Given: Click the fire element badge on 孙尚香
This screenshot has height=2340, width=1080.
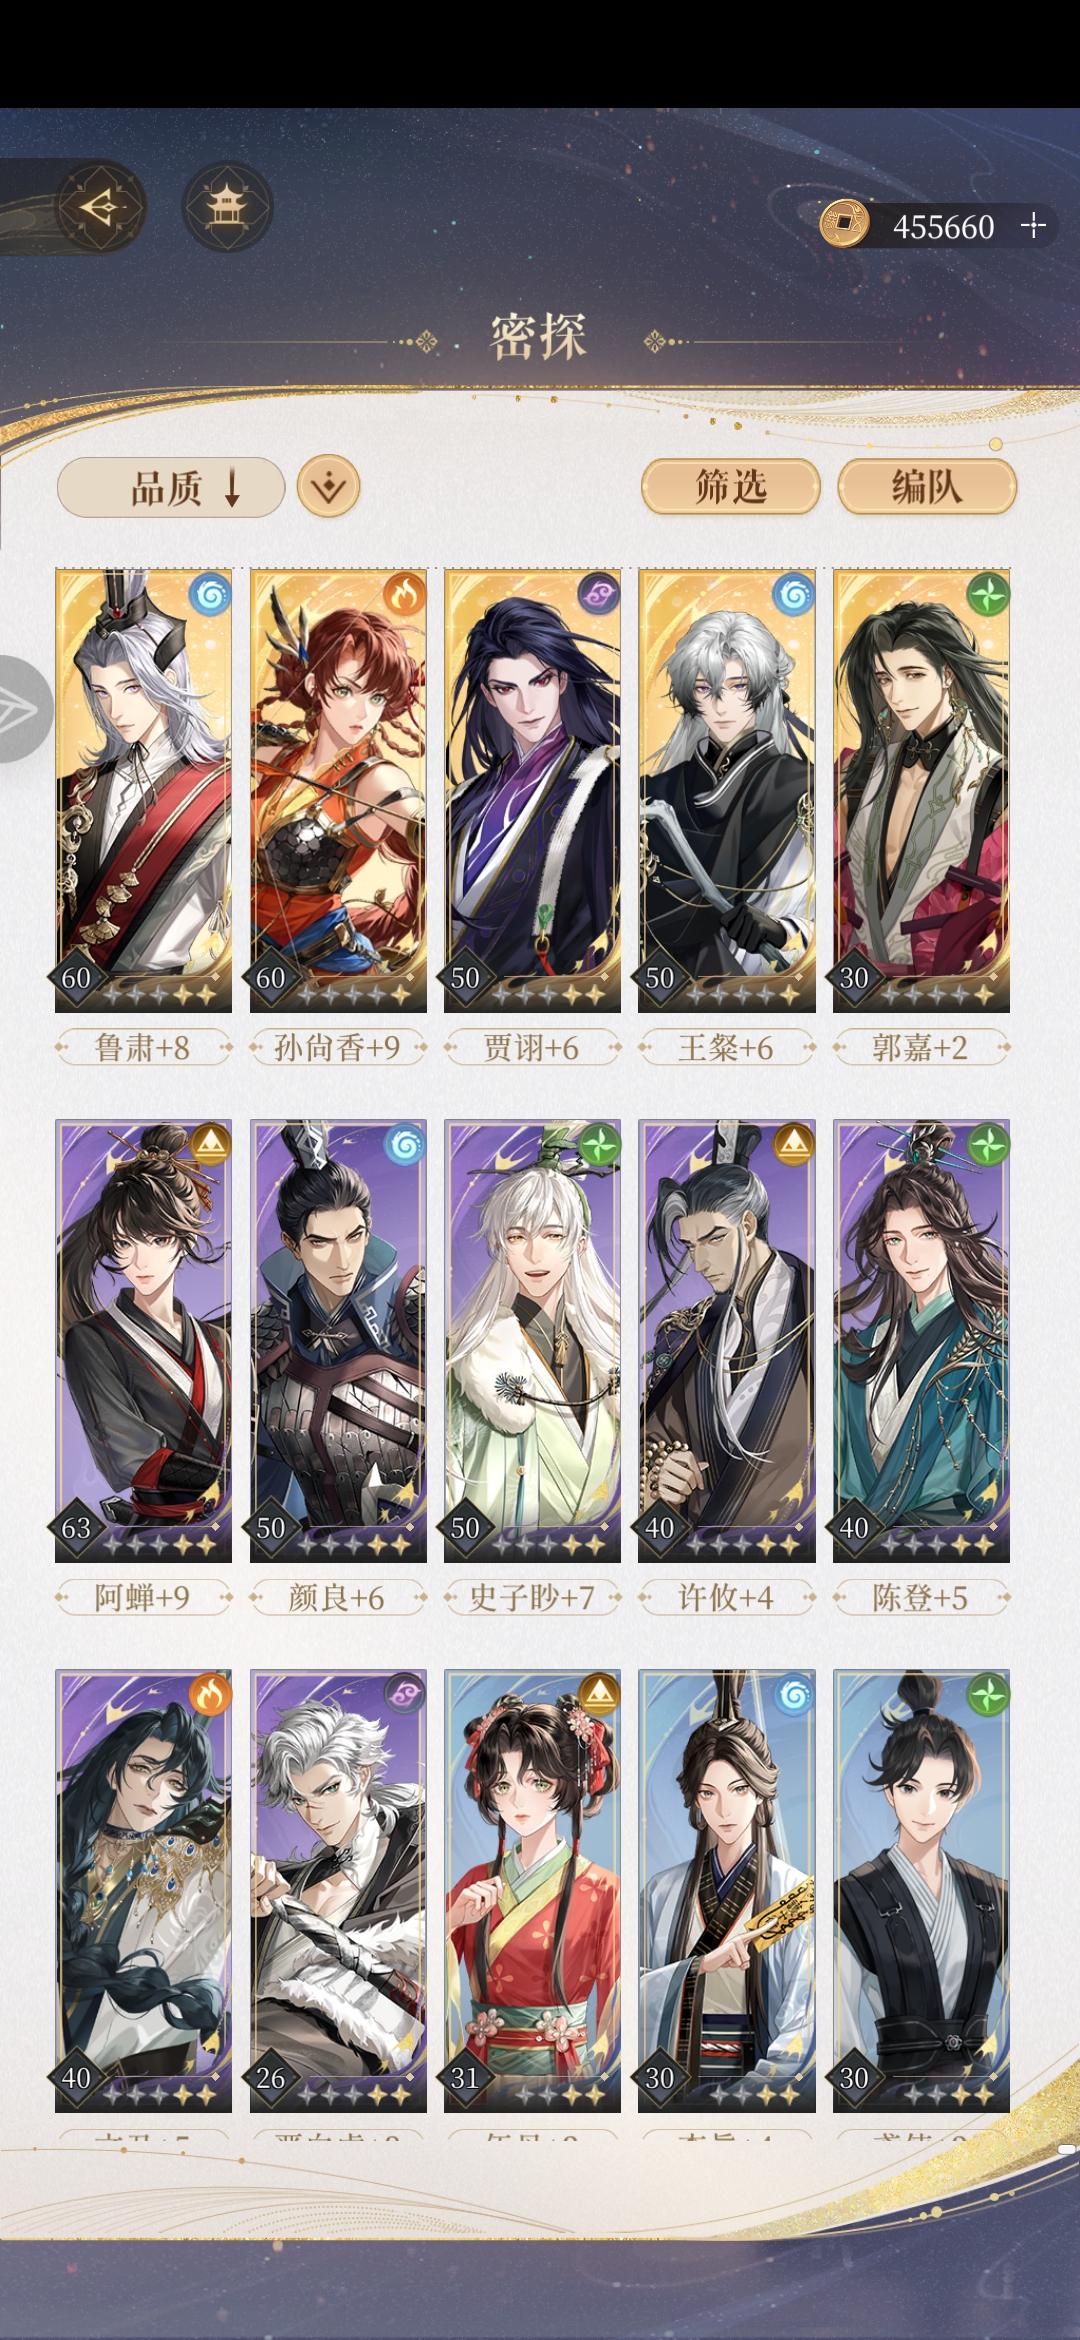Looking at the screenshot, I should [x=405, y=595].
